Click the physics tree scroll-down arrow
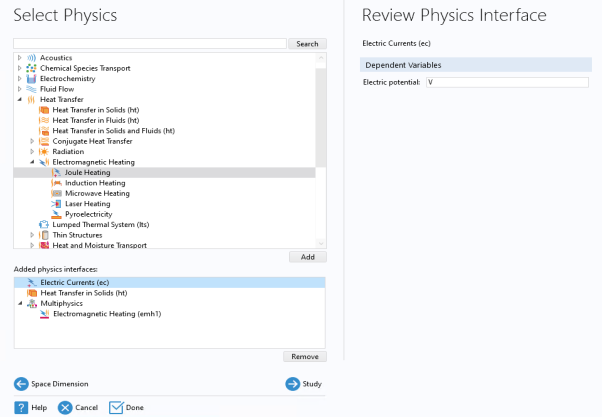The width and height of the screenshot is (602, 417). point(321,243)
